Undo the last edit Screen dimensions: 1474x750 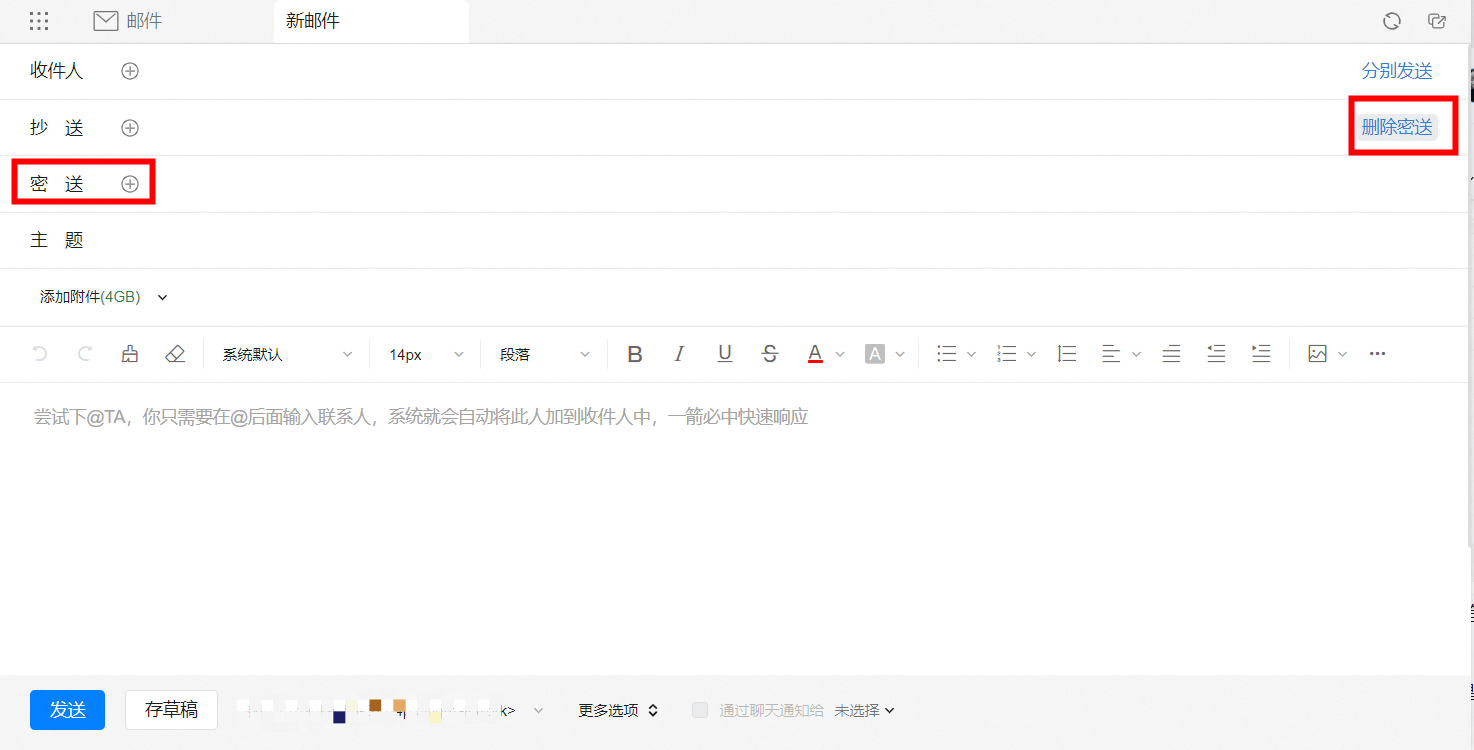click(x=40, y=354)
